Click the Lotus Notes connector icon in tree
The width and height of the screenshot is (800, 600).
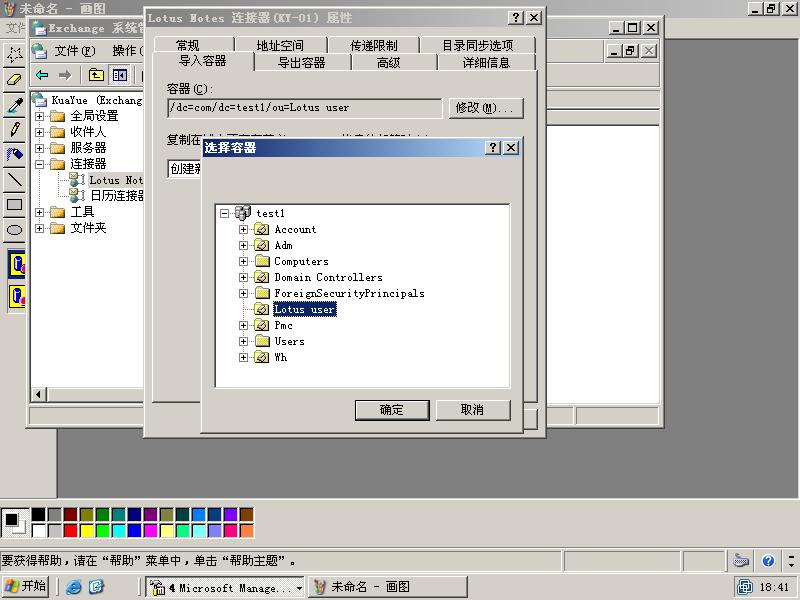pyautogui.click(x=77, y=180)
